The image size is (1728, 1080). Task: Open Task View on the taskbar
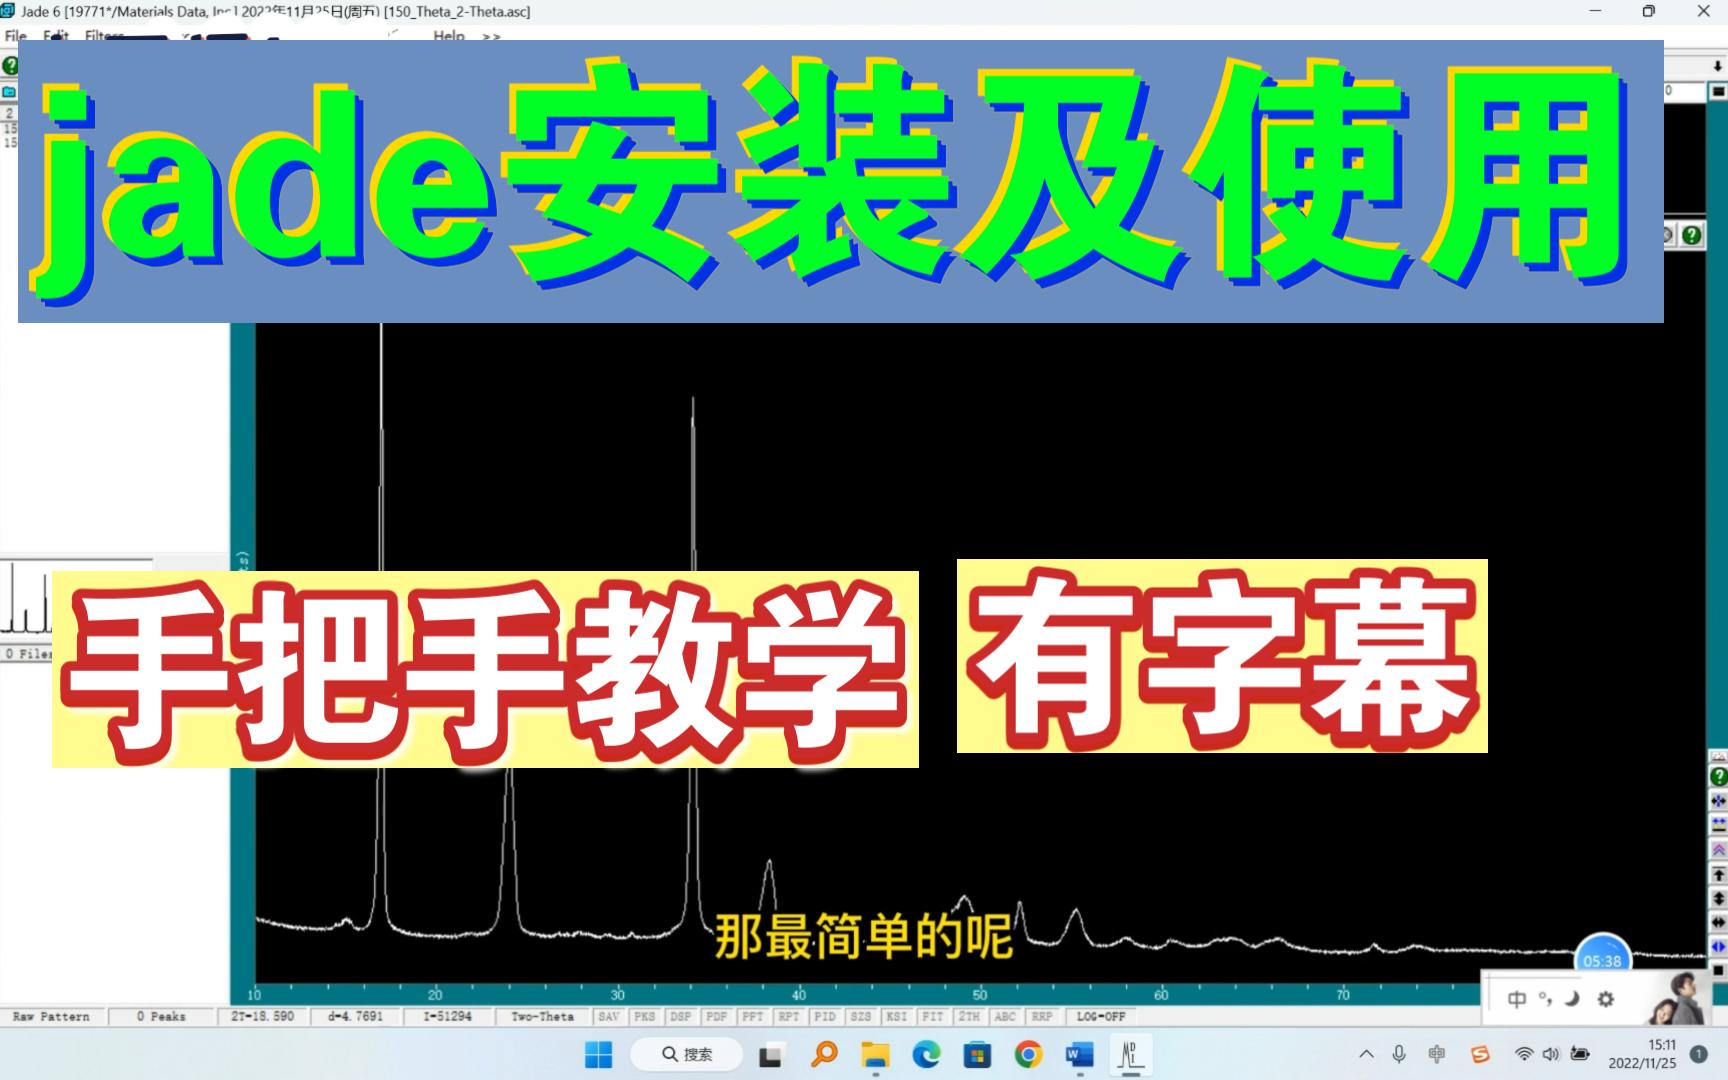tap(770, 1054)
